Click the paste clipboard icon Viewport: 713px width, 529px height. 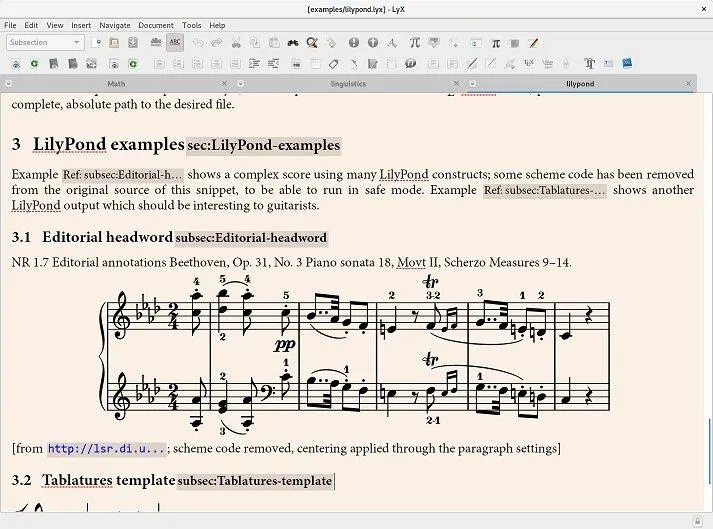pos(273,43)
